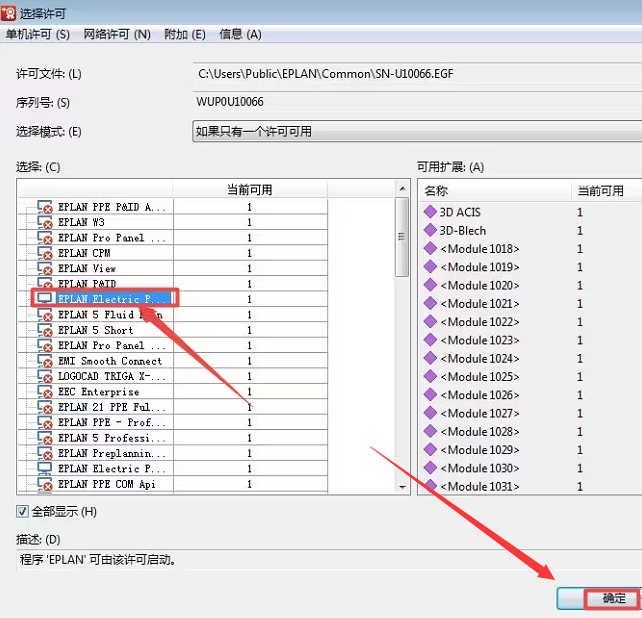
Task: Select the <Module 1023> entry
Action: click(x=479, y=340)
